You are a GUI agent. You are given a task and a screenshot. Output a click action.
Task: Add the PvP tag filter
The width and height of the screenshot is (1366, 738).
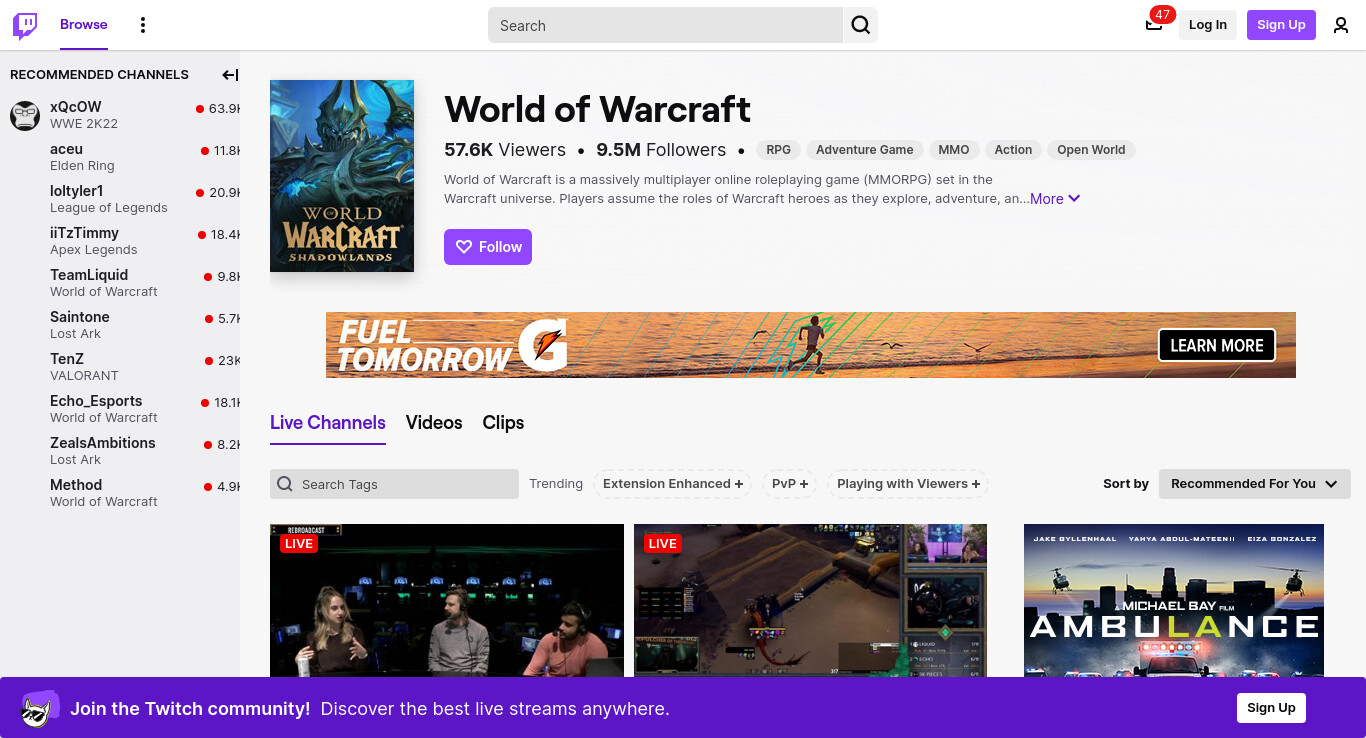(790, 484)
